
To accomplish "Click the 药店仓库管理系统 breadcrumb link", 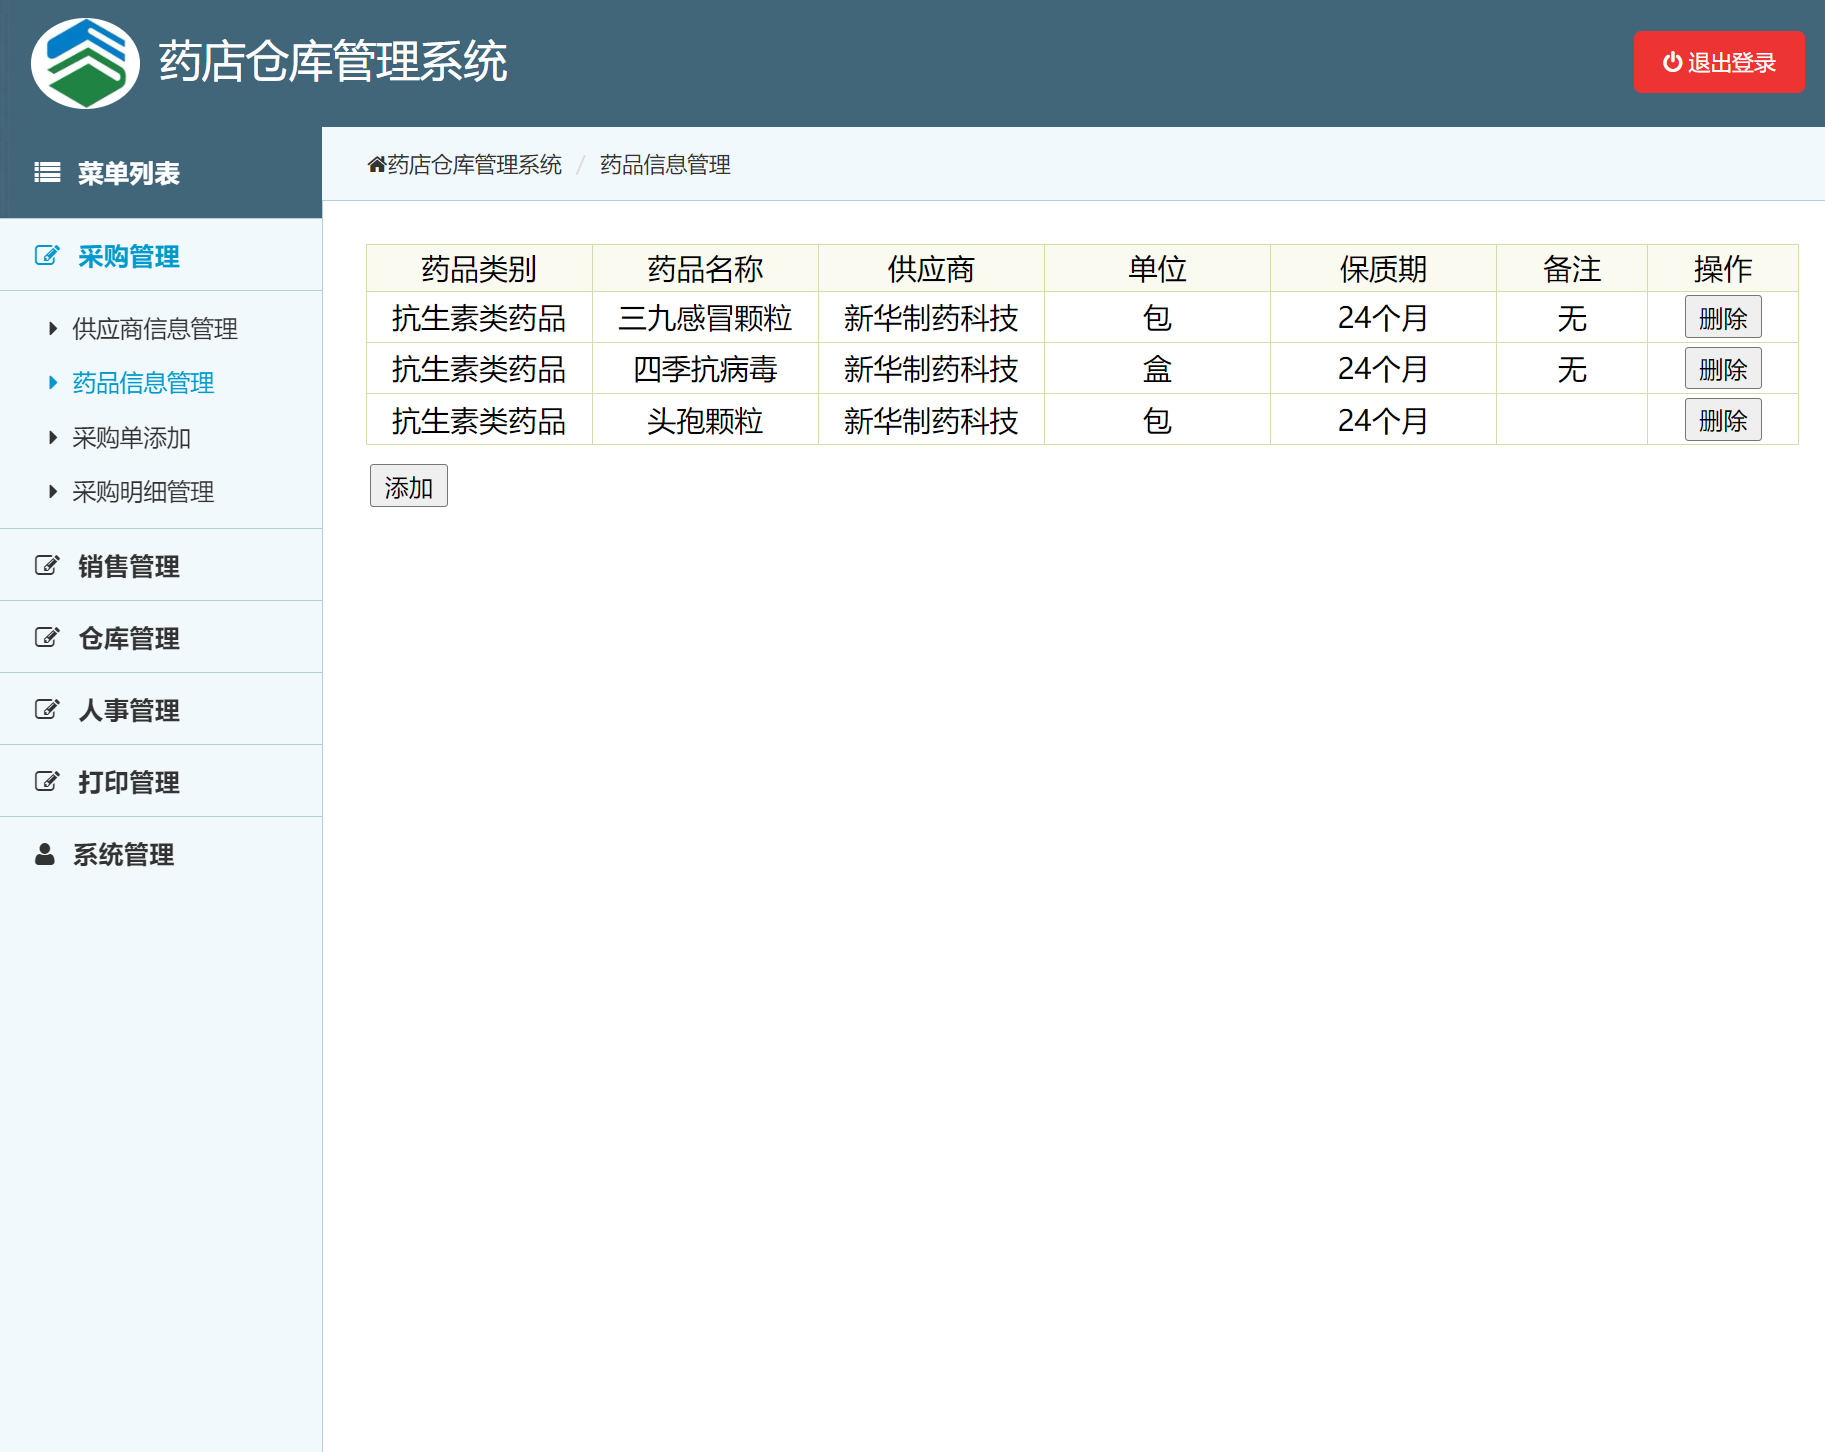I will [472, 164].
